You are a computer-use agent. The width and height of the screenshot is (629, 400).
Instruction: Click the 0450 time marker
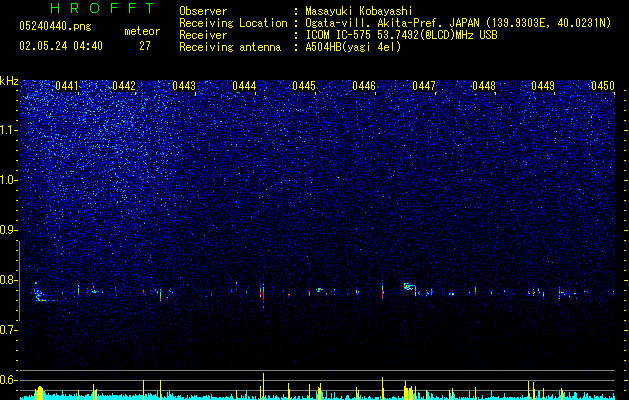pyautogui.click(x=603, y=86)
